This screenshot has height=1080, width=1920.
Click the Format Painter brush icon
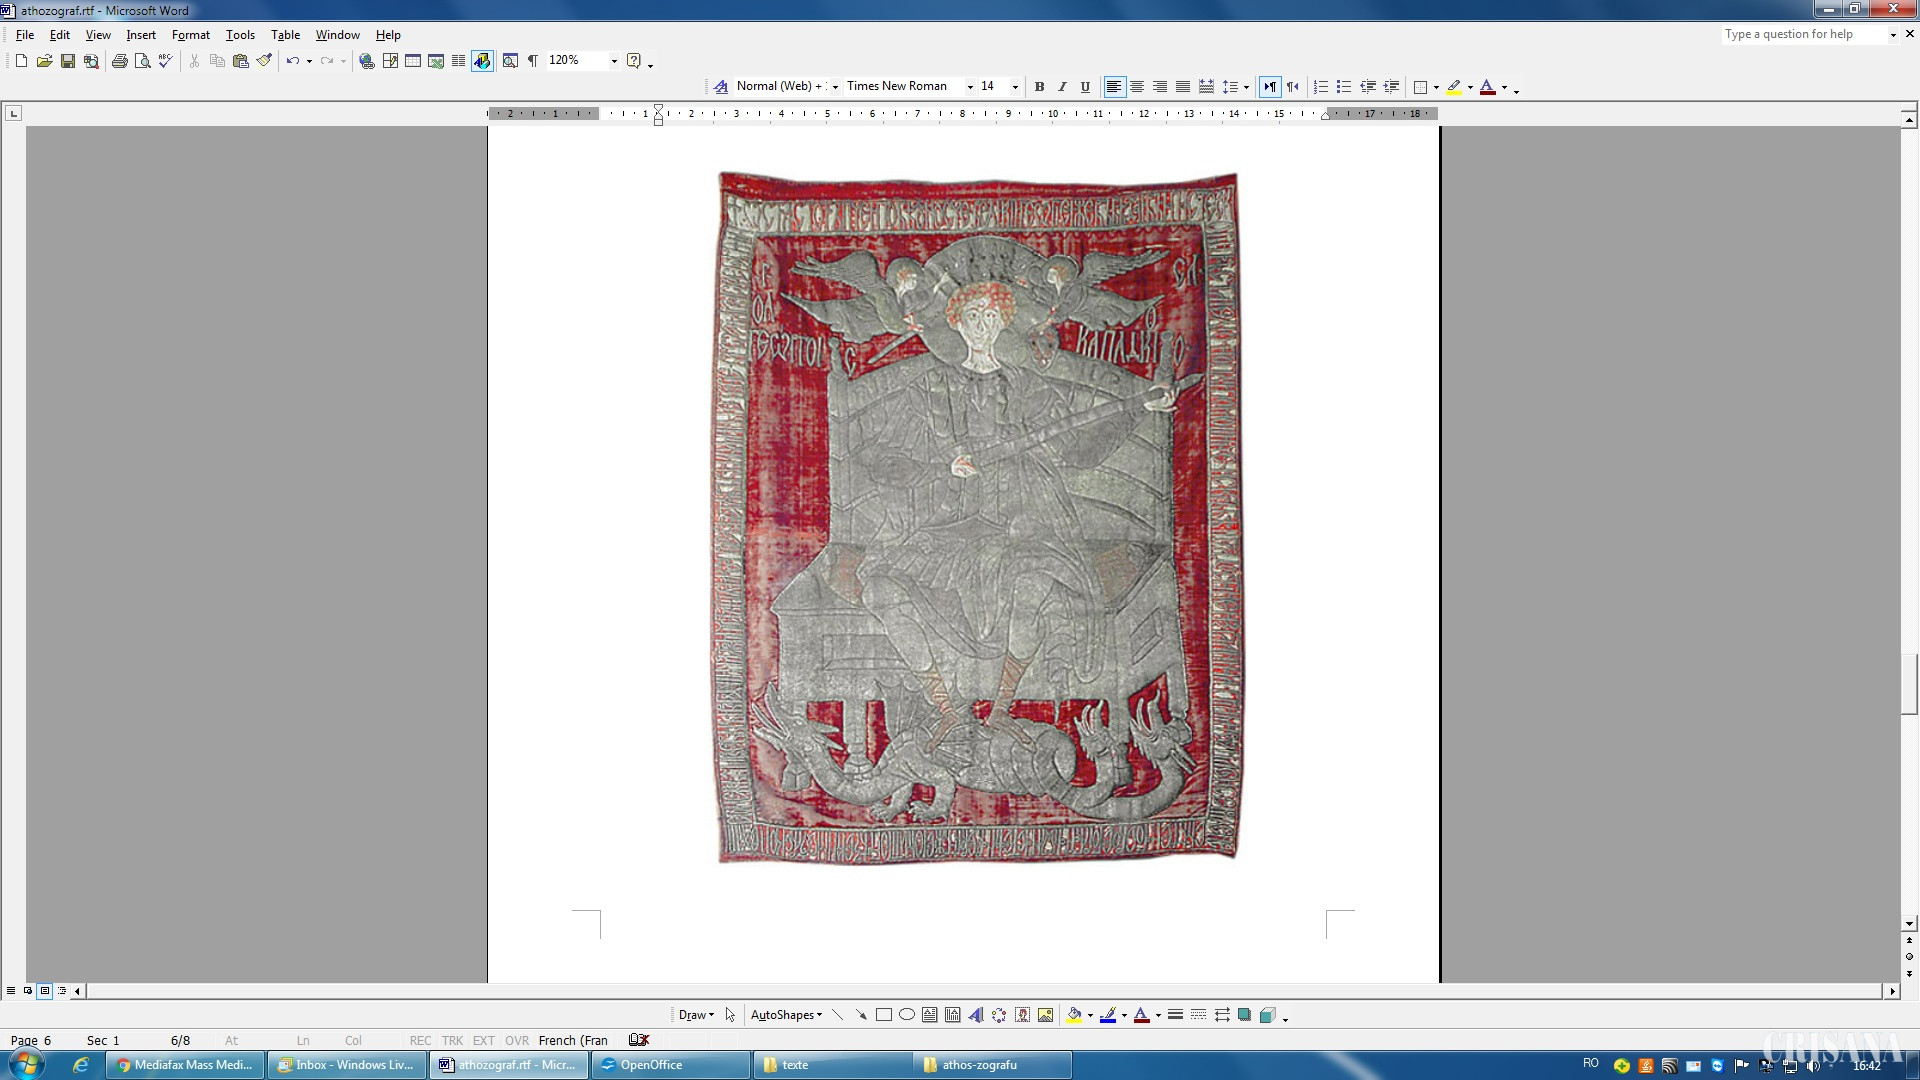click(x=264, y=61)
